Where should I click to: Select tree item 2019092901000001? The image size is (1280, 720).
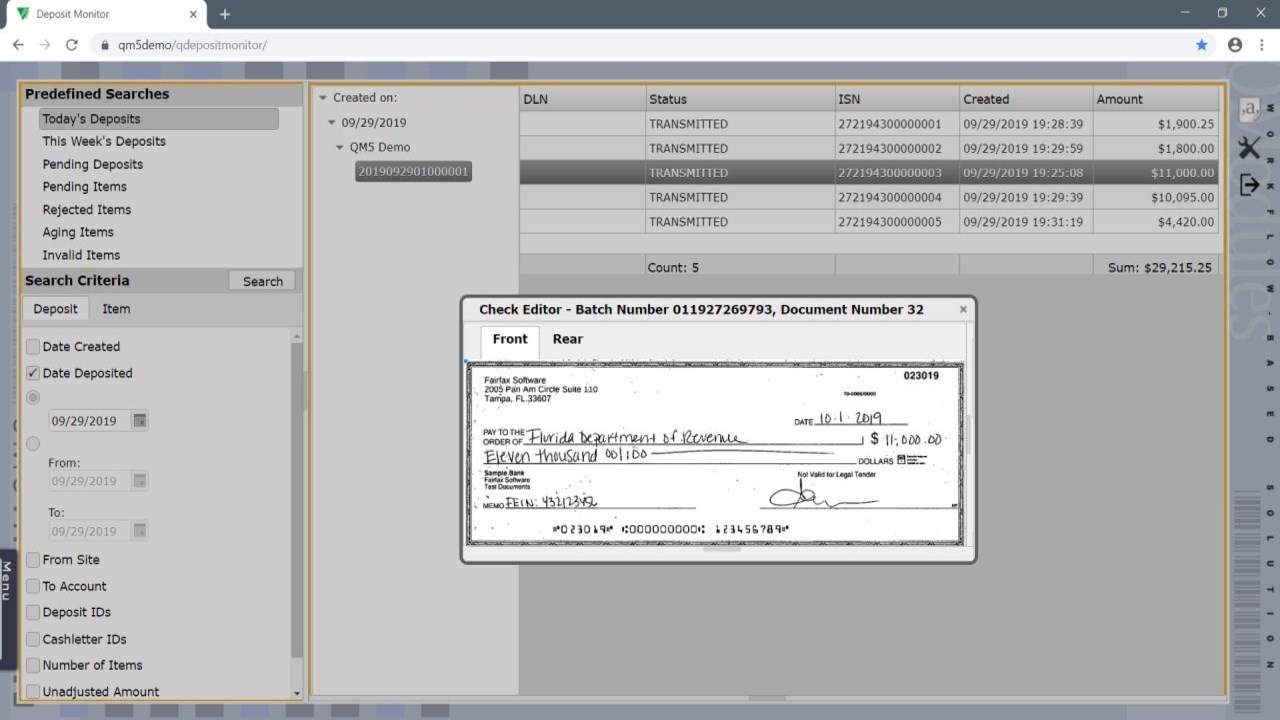tap(413, 172)
